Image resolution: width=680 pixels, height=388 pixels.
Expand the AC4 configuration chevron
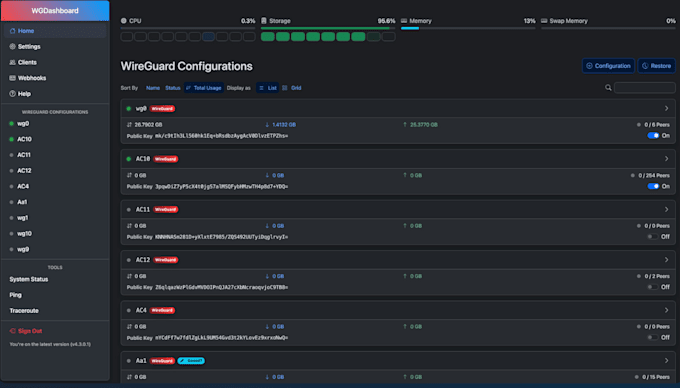[x=667, y=310]
